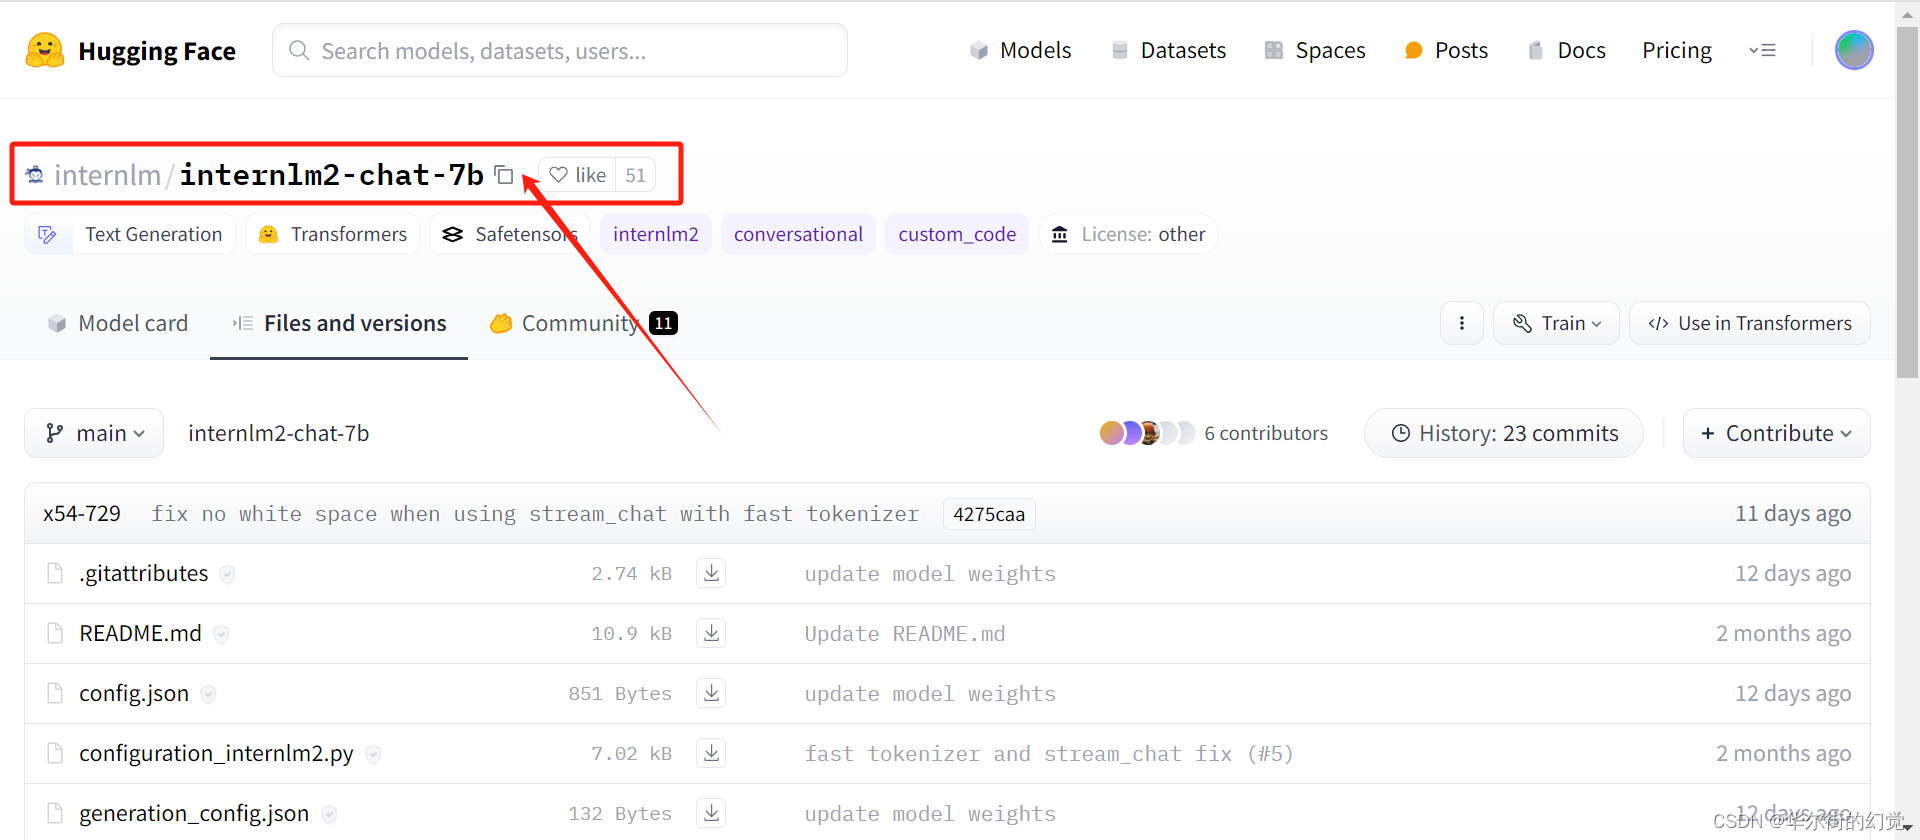This screenshot has width=1920, height=840.
Task: Click the file icon beside .gitattributes
Action: point(55,573)
